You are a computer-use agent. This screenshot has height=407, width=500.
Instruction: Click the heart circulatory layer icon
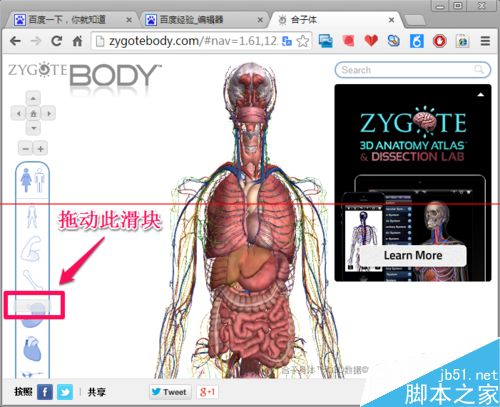point(32,349)
